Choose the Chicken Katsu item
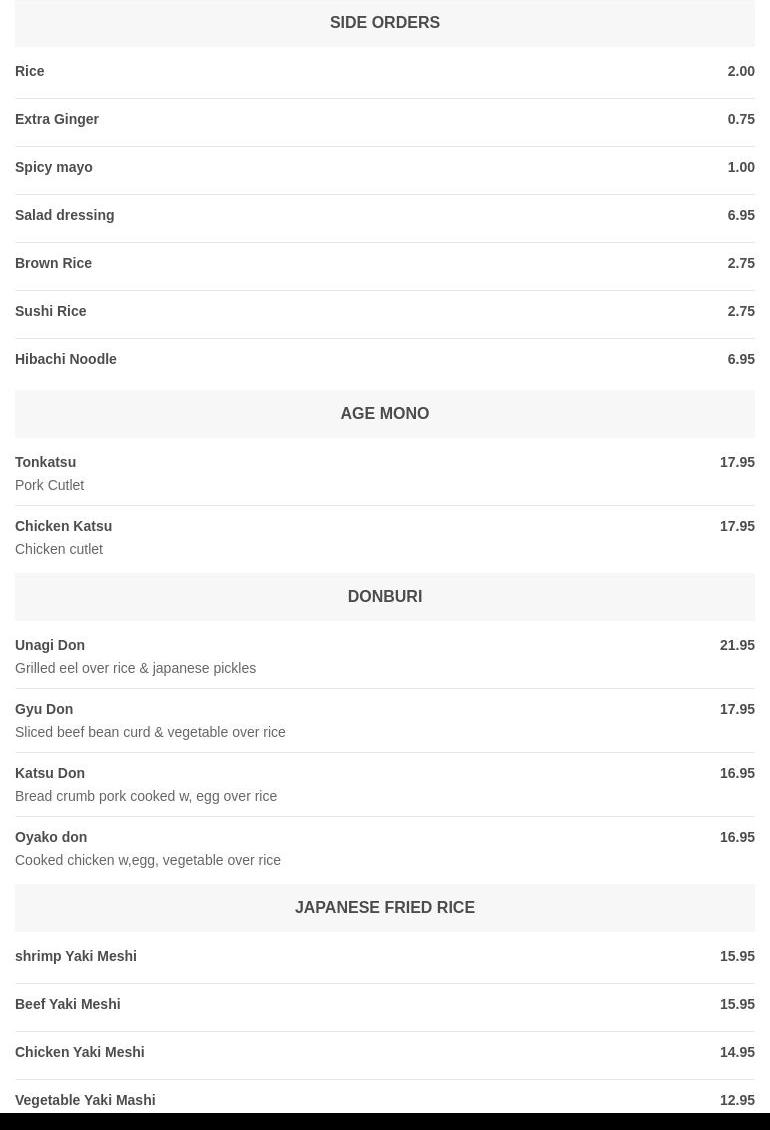The image size is (770, 1130). 64,526
